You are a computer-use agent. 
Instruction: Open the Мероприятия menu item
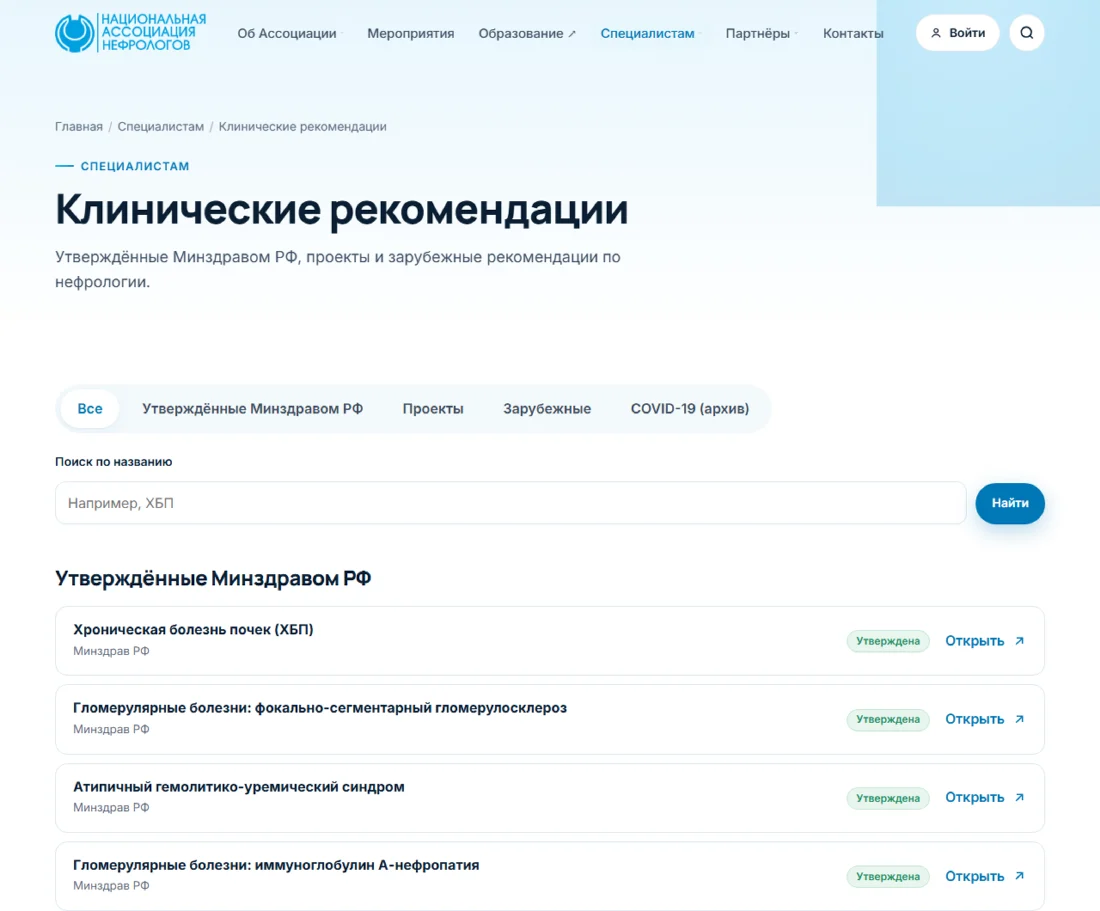(x=410, y=34)
